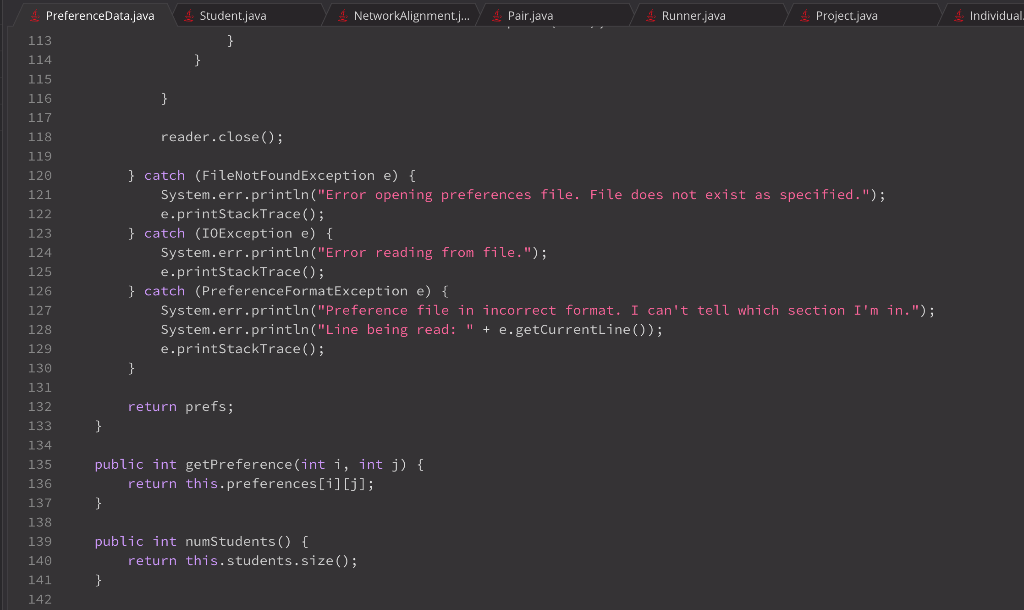Switch to the Pair.java tab

click(x=556, y=15)
